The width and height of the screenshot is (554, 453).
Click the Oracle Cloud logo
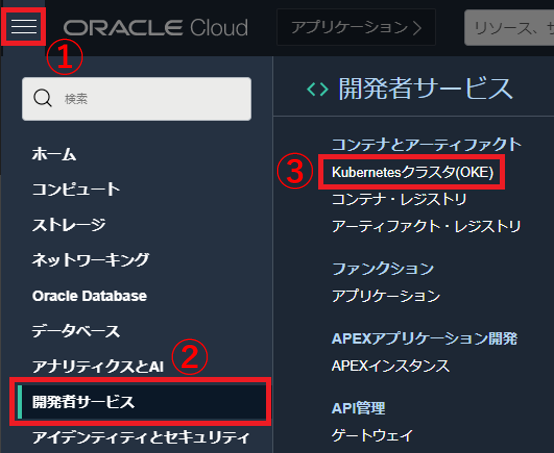[155, 28]
